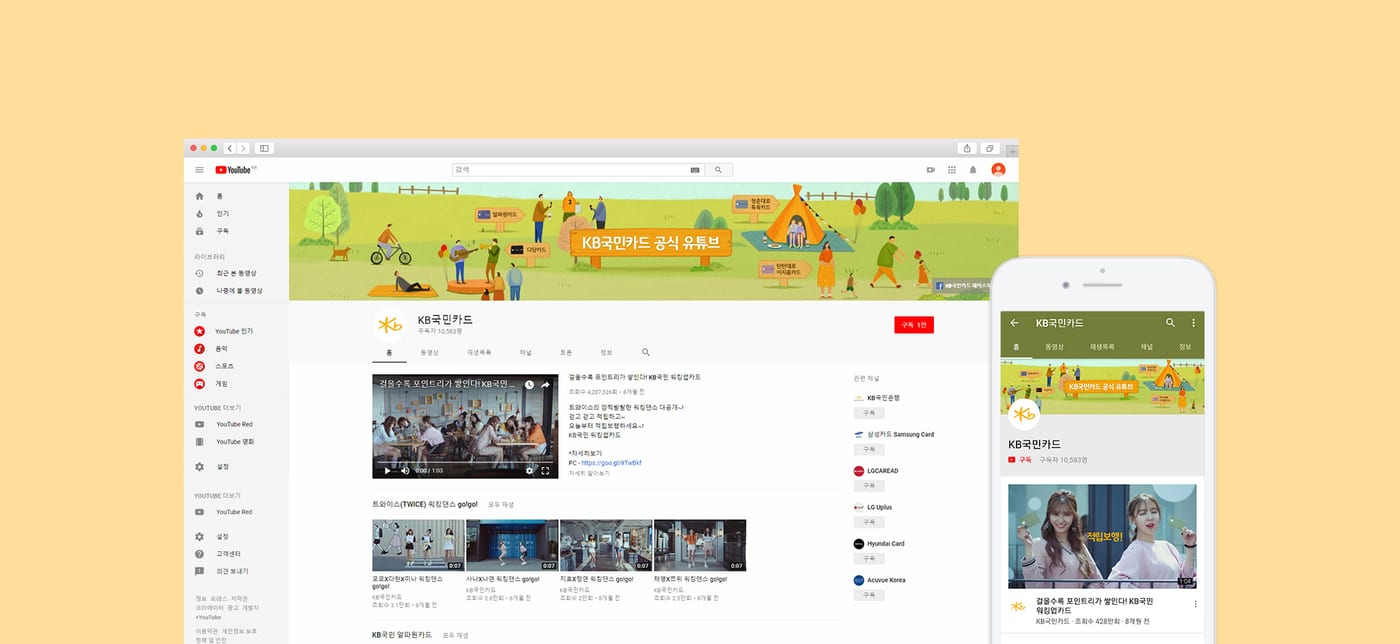
Task: Open 최근 본 동영상 history item
Action: coord(237,273)
